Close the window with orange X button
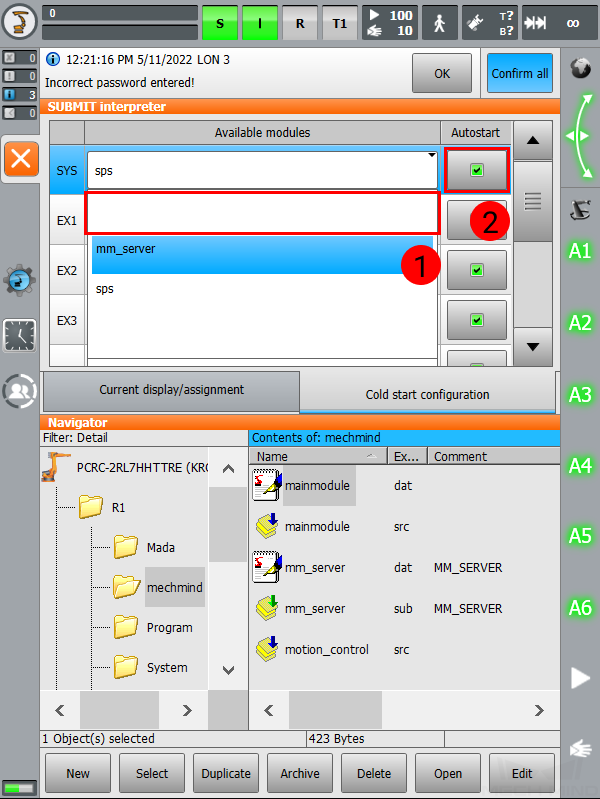Image resolution: width=600 pixels, height=799 pixels. click(21, 158)
